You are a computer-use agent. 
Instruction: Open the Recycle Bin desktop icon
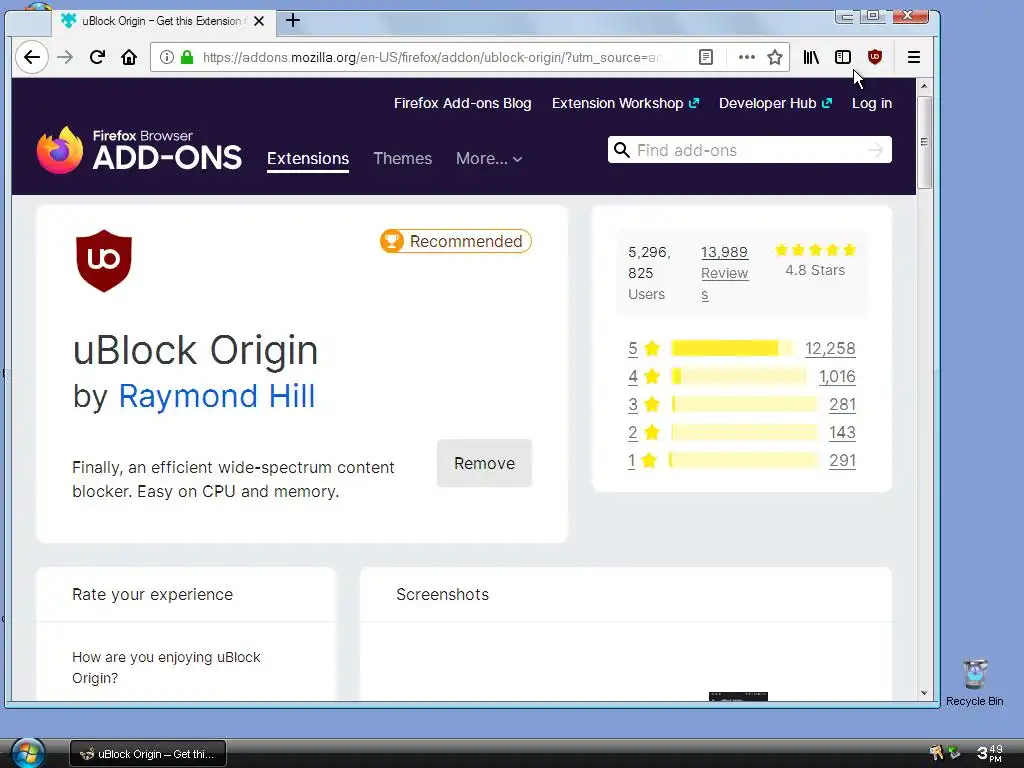point(974,682)
